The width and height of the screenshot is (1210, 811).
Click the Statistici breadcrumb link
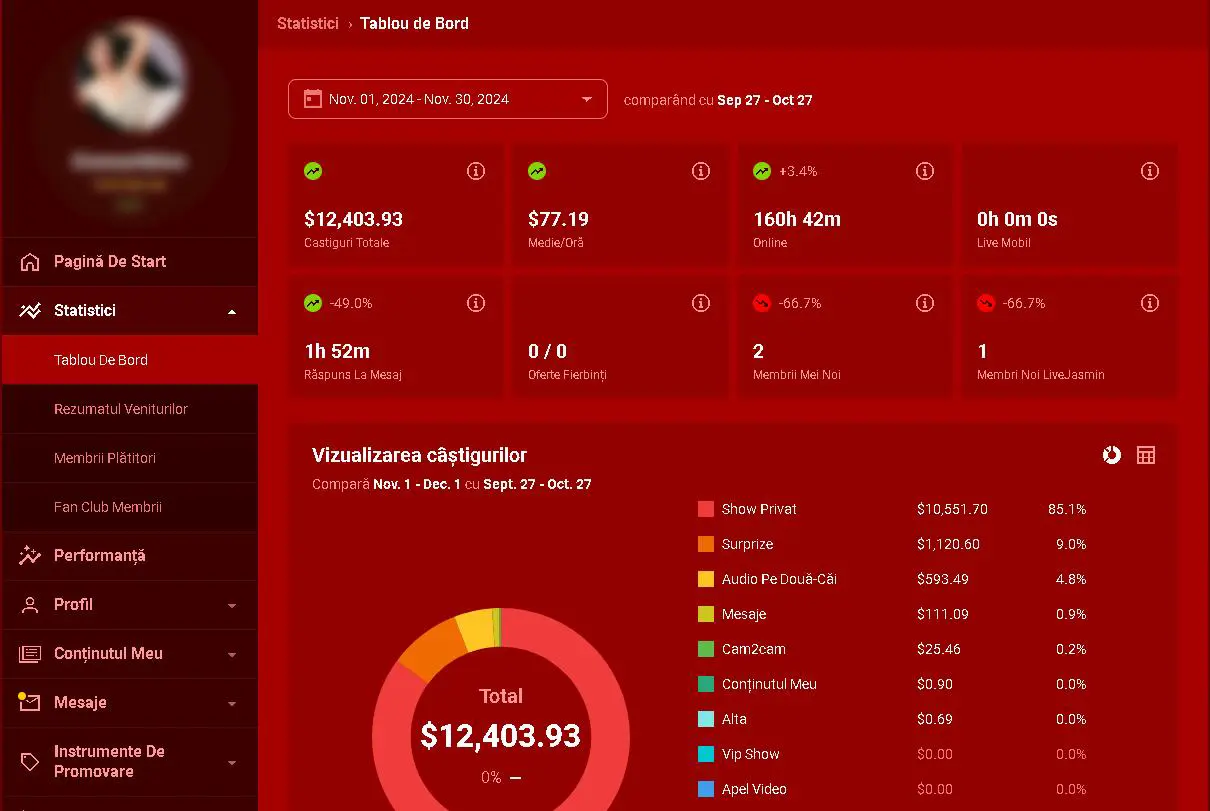tap(307, 23)
